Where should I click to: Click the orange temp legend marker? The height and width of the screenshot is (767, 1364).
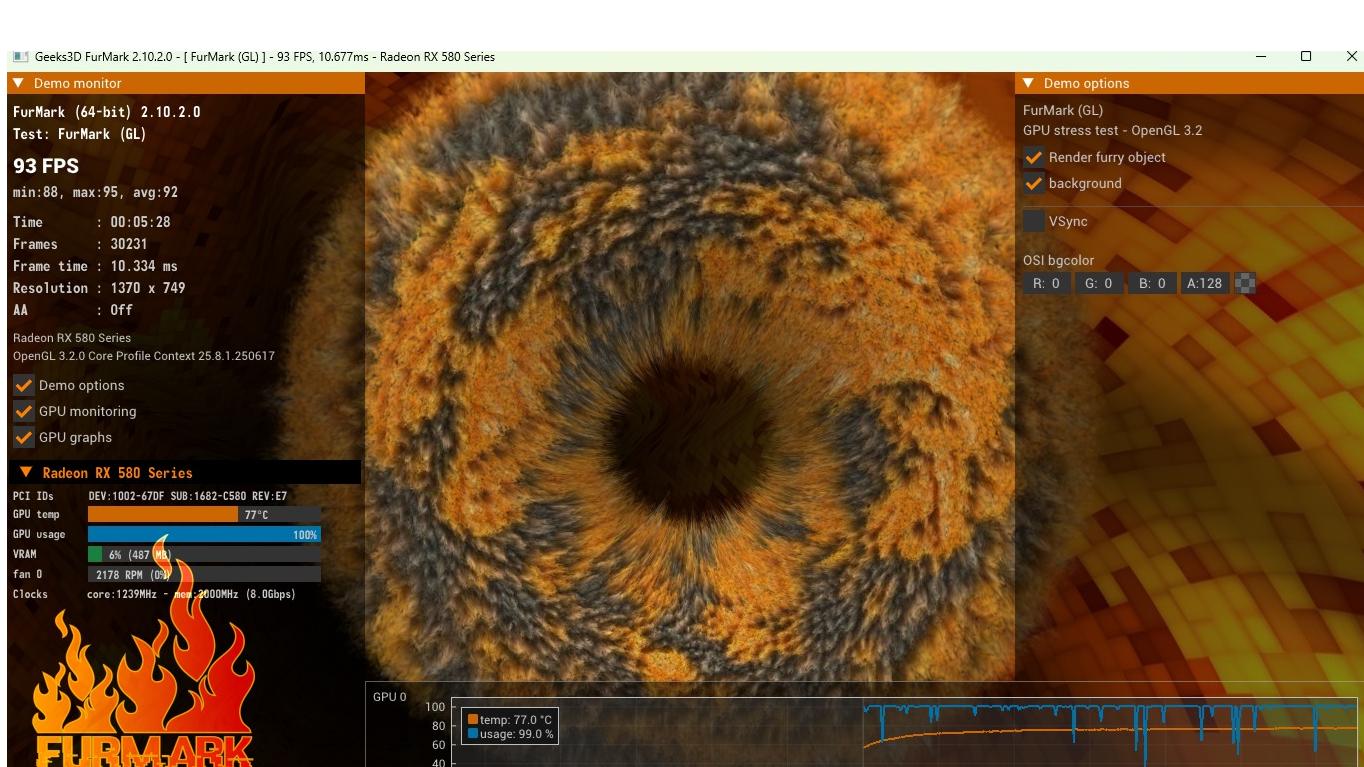click(473, 720)
